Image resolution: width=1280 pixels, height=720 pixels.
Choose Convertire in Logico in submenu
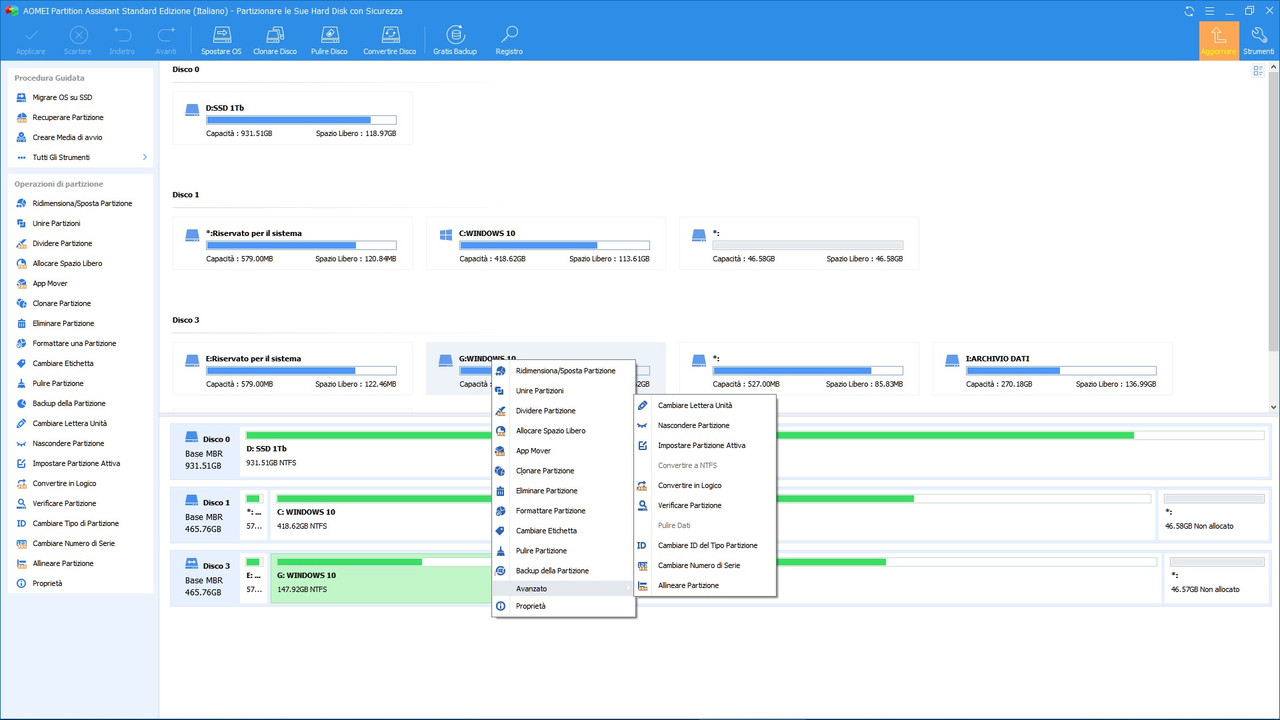pyautogui.click(x=705, y=485)
